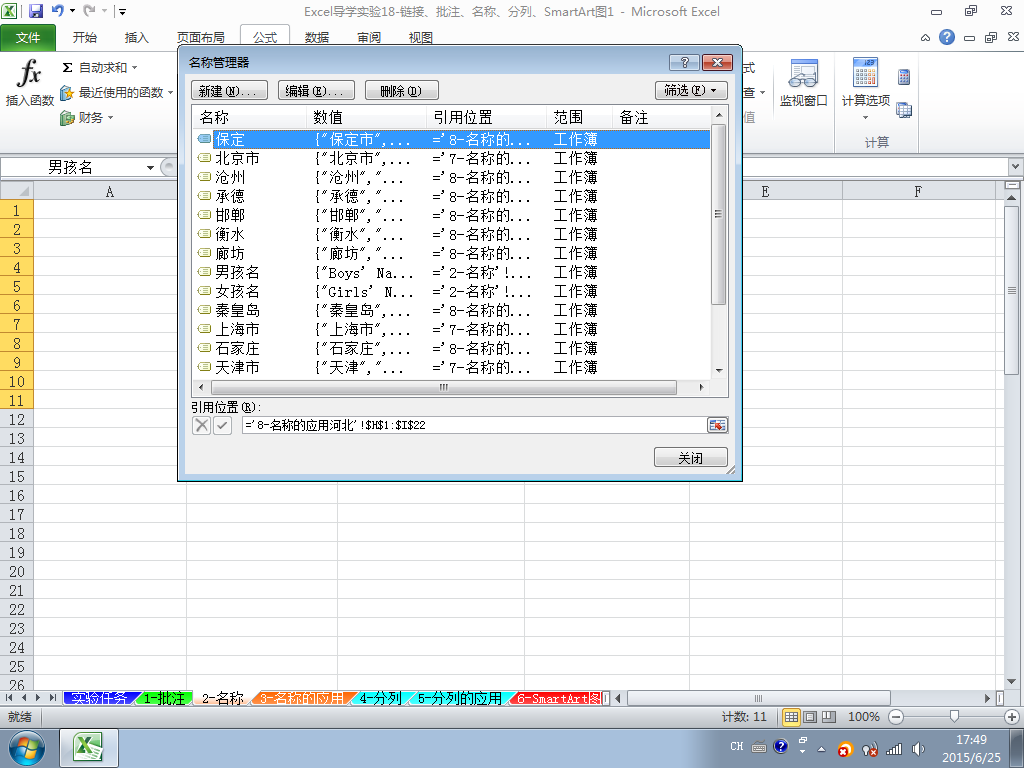Image resolution: width=1024 pixels, height=768 pixels.
Task: Click the Undo icon
Action: tap(57, 11)
